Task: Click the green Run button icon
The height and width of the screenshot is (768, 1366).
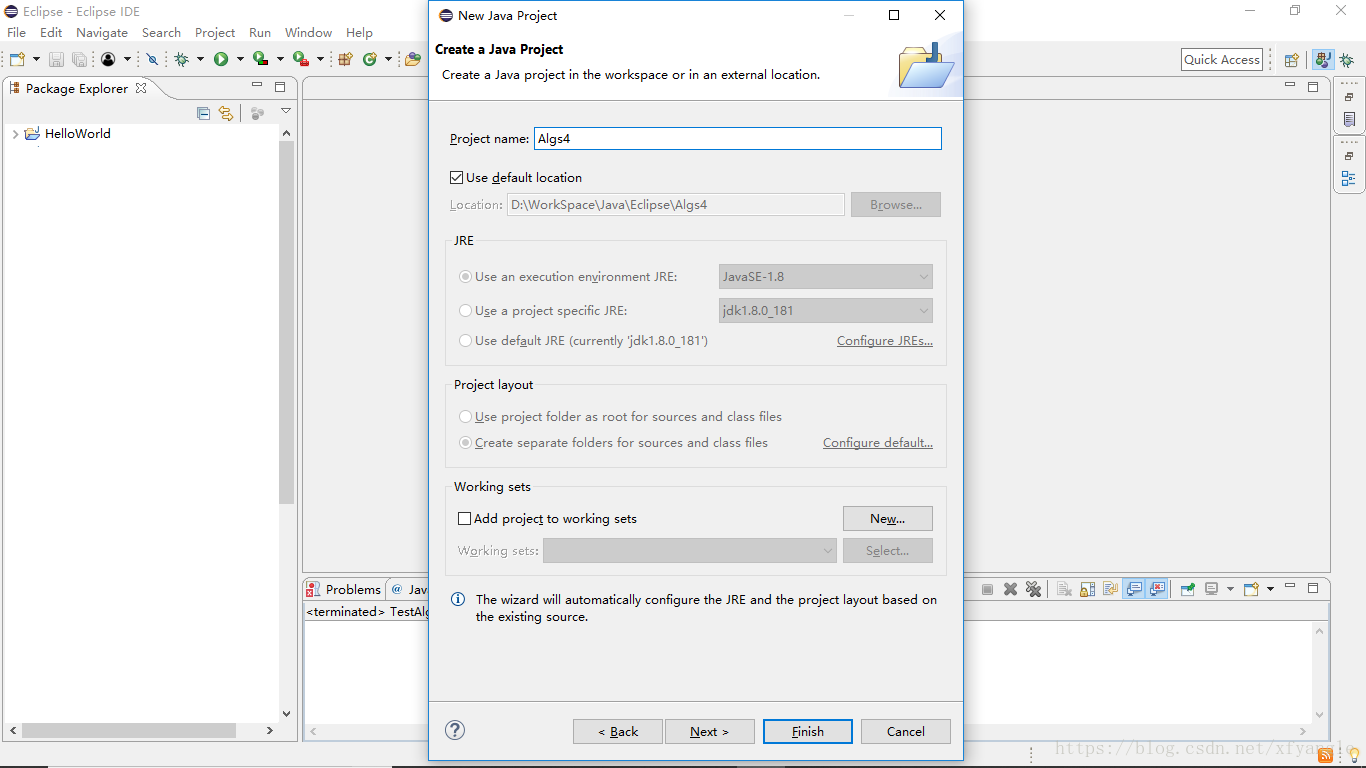Action: click(221, 59)
